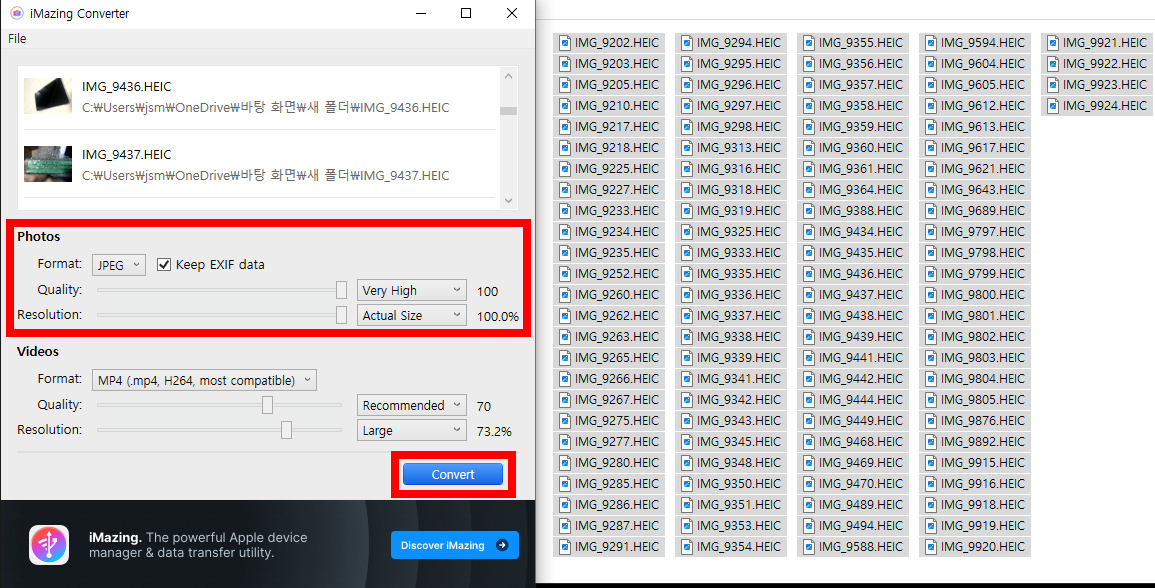Select the IMG_9436.HEIC thumbnail in converter list
Screen dimensions: 1155x588
(48, 96)
